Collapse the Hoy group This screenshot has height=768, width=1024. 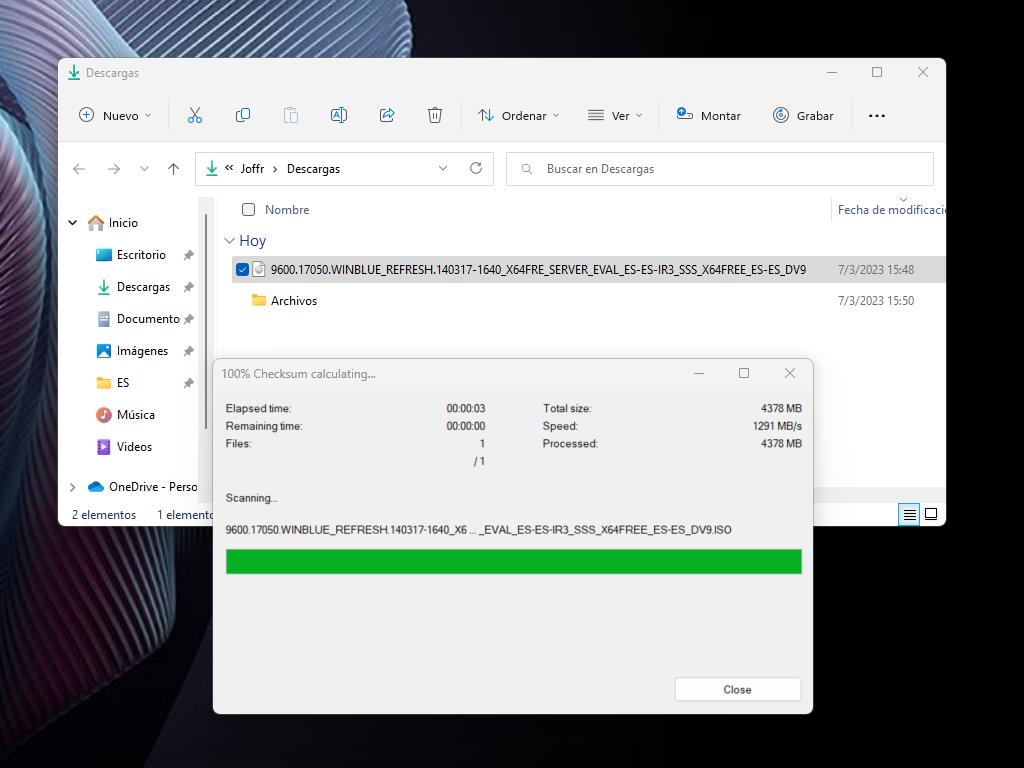(x=229, y=241)
